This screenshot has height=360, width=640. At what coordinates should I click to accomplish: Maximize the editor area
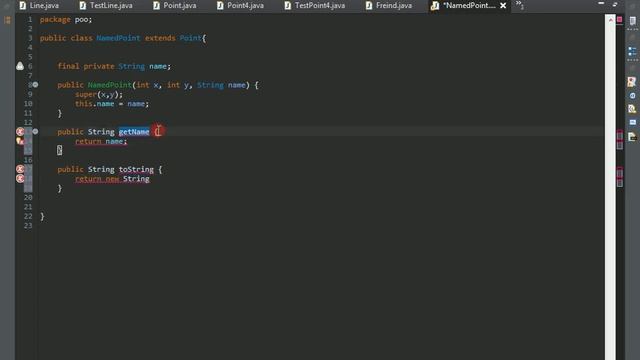click(x=615, y=4)
